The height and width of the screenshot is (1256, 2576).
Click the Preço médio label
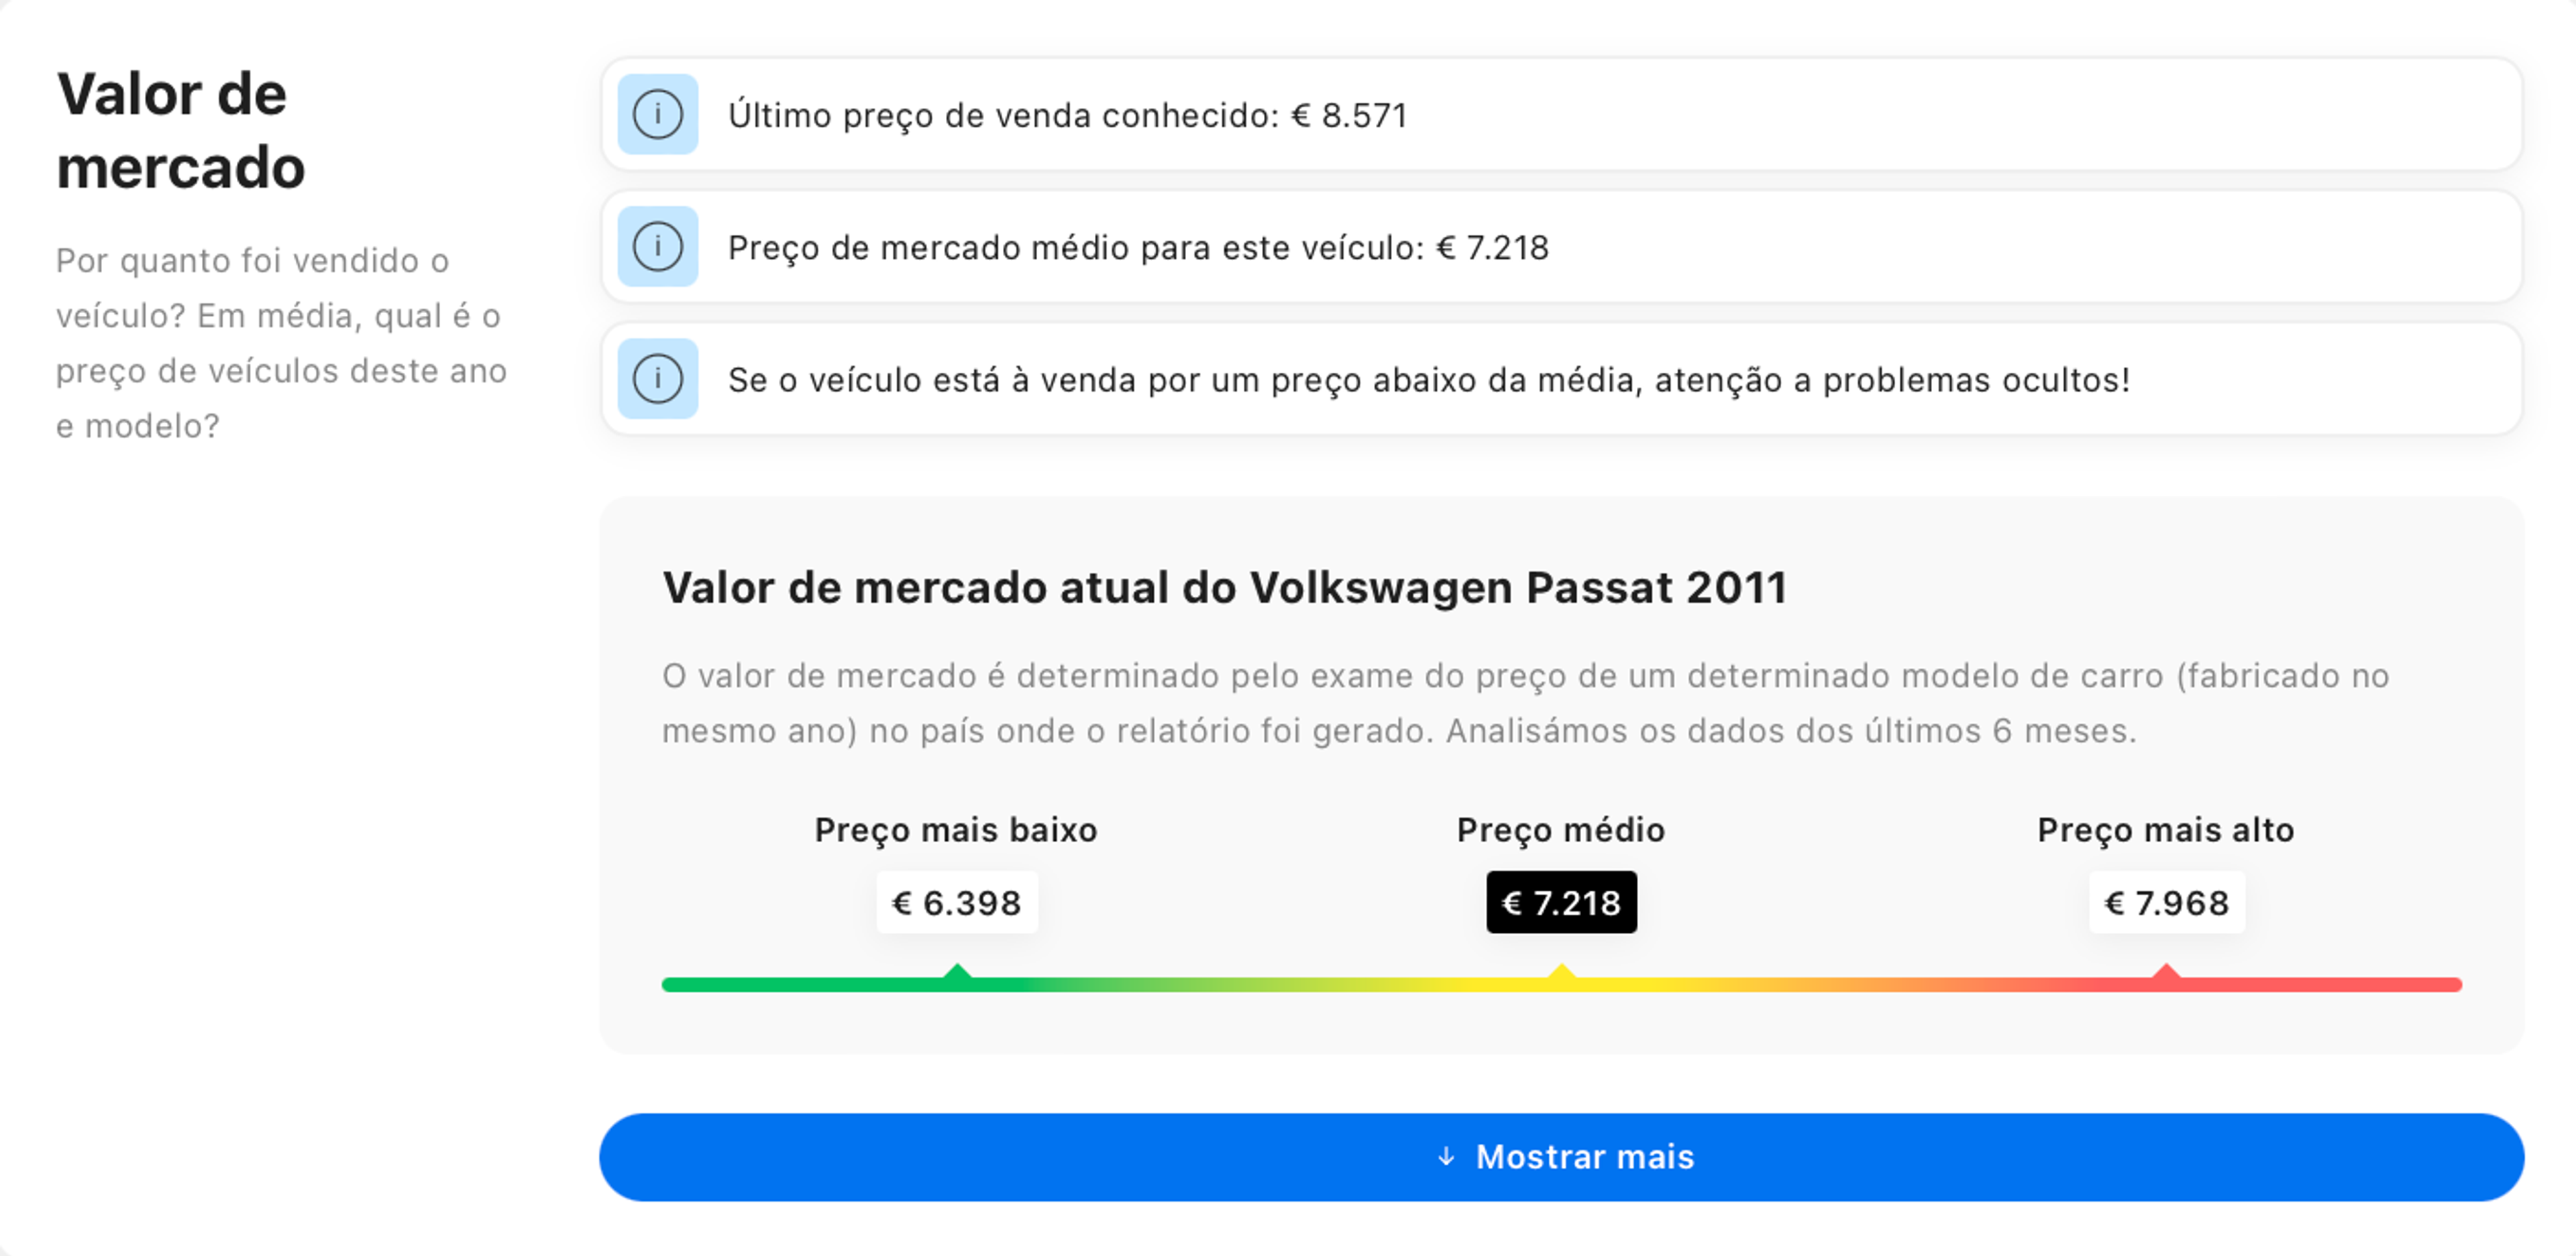pos(1560,830)
